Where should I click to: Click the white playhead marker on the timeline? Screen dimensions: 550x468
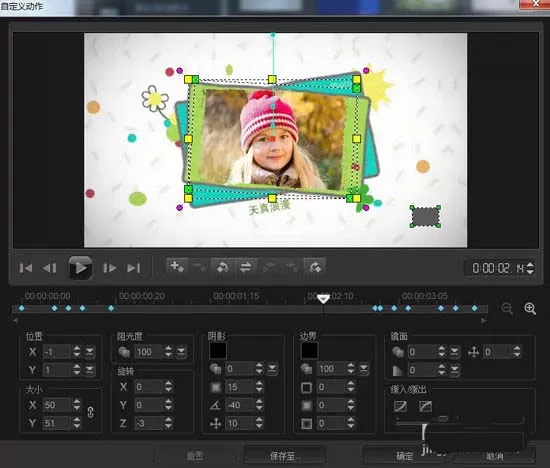pos(323,299)
